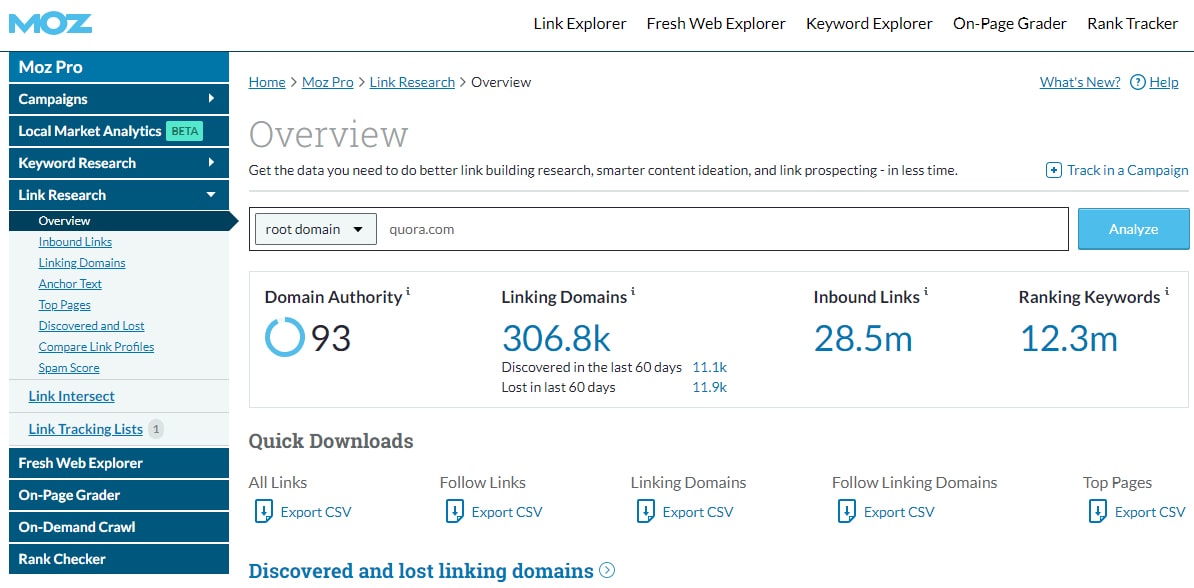Click the Analyze button
Image resolution: width=1194 pixels, height=588 pixels.
(x=1132, y=229)
